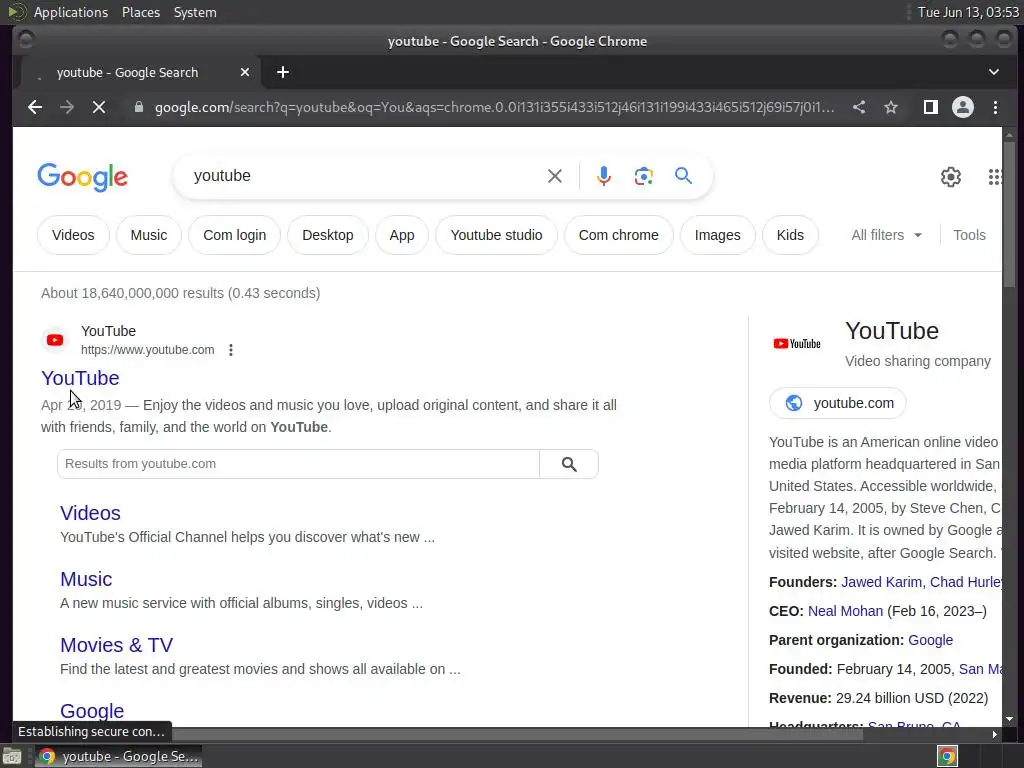
Task: Stop loading the page
Action: (99, 107)
